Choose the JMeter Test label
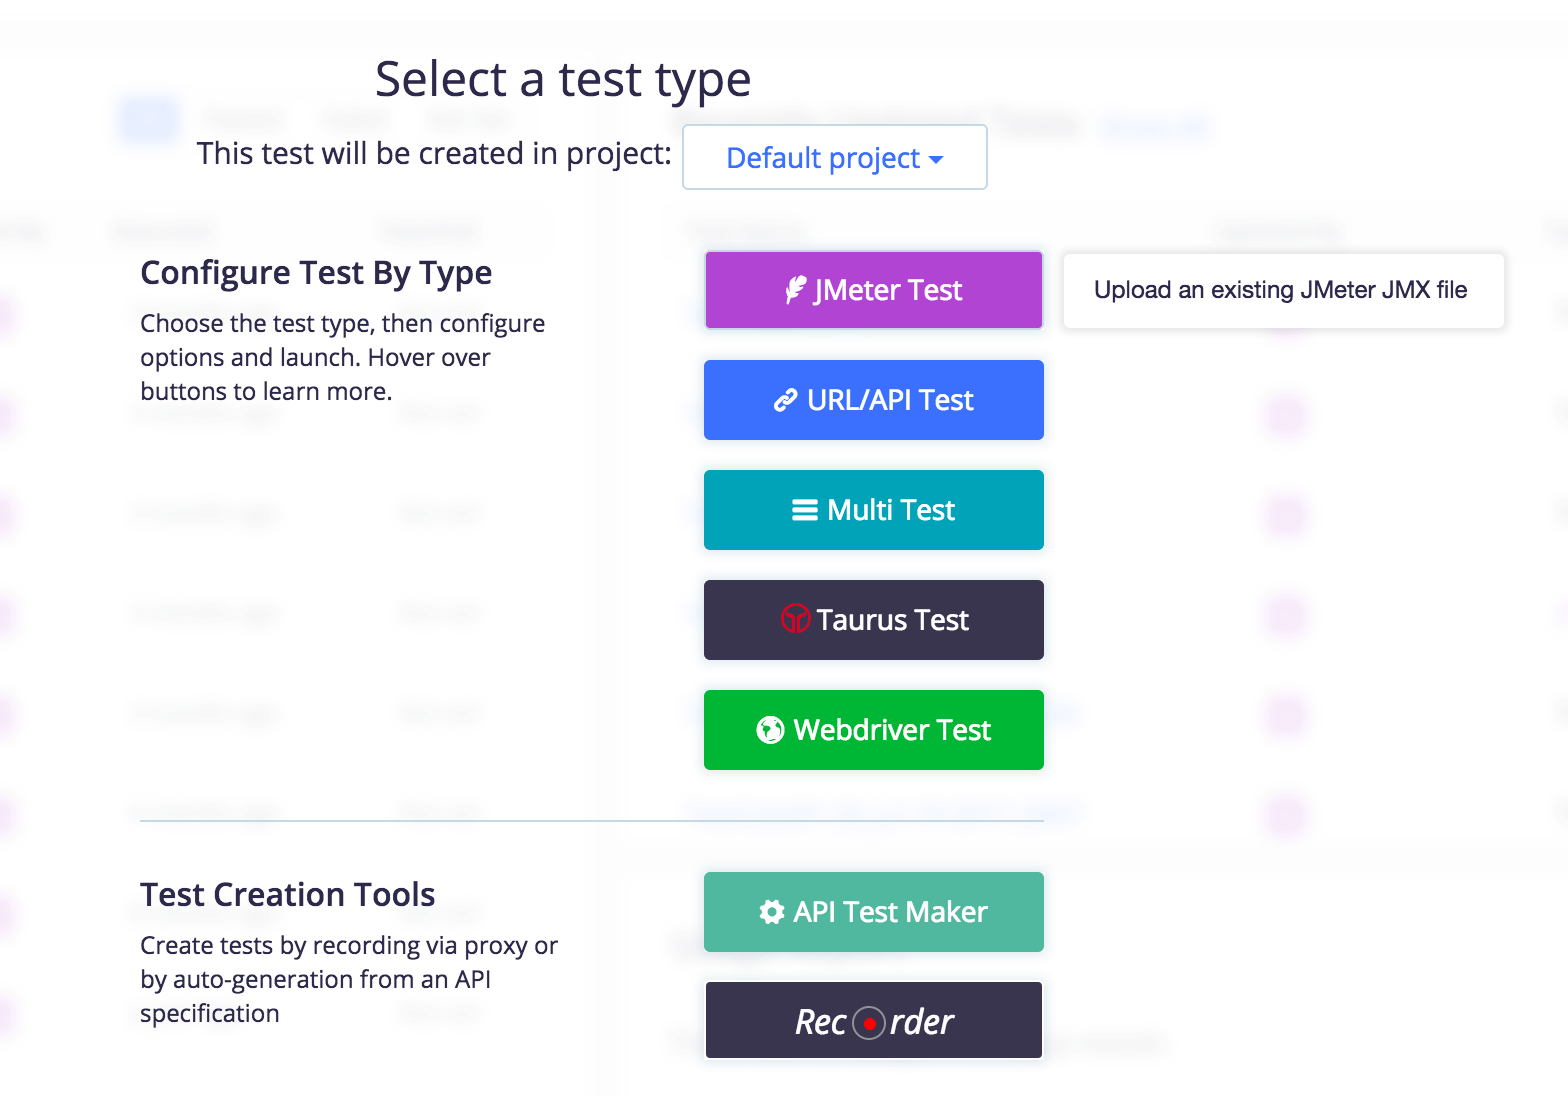 [888, 290]
